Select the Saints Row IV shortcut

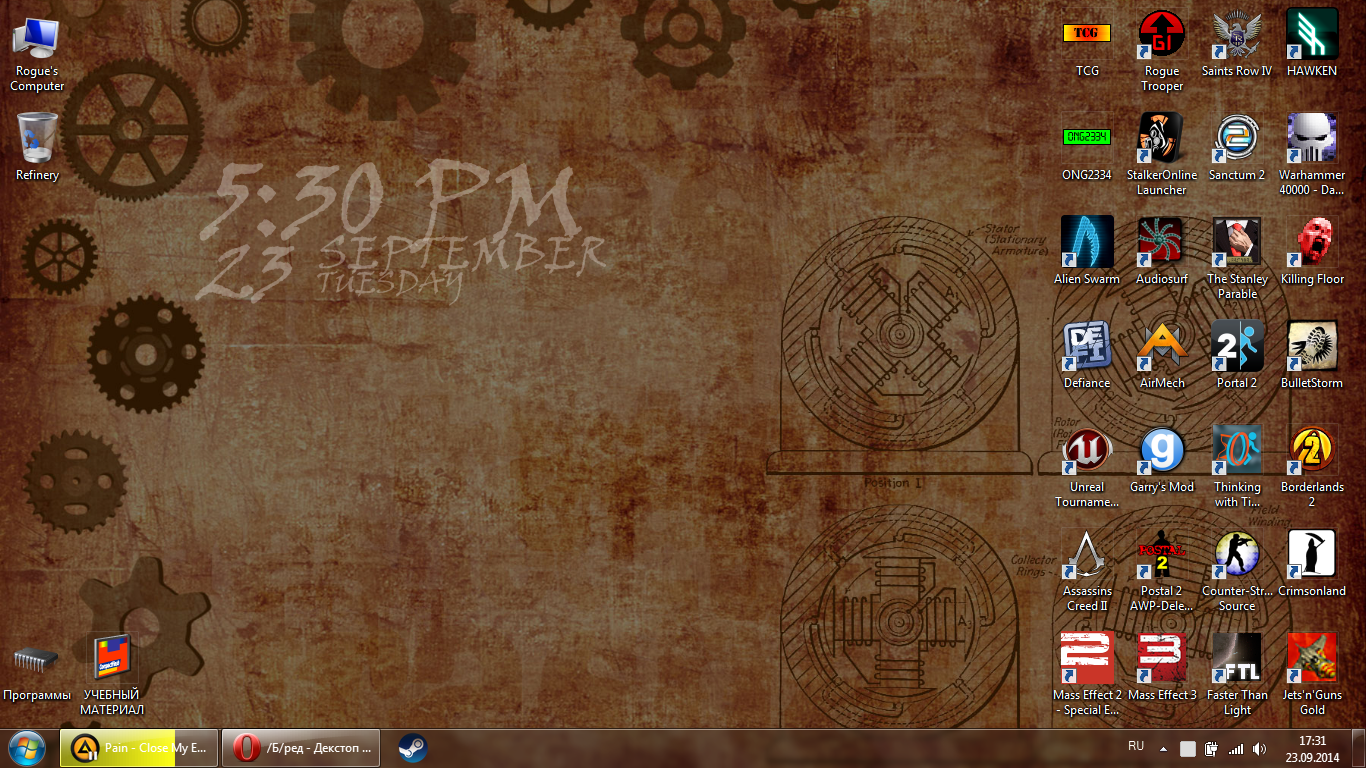coord(1237,45)
